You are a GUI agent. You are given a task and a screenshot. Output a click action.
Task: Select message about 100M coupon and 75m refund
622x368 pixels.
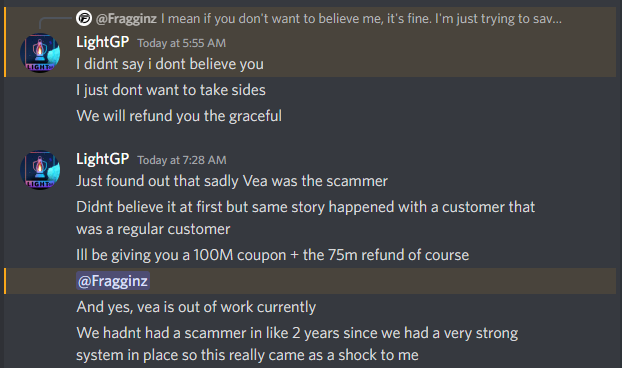click(273, 255)
